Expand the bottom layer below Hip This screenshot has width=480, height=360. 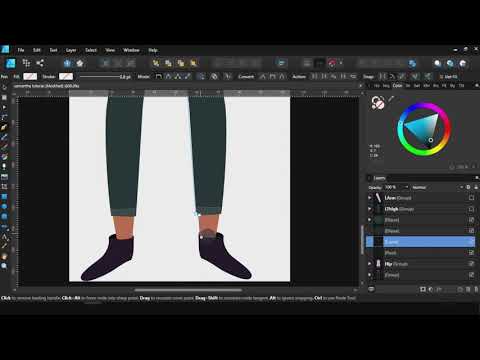369,275
